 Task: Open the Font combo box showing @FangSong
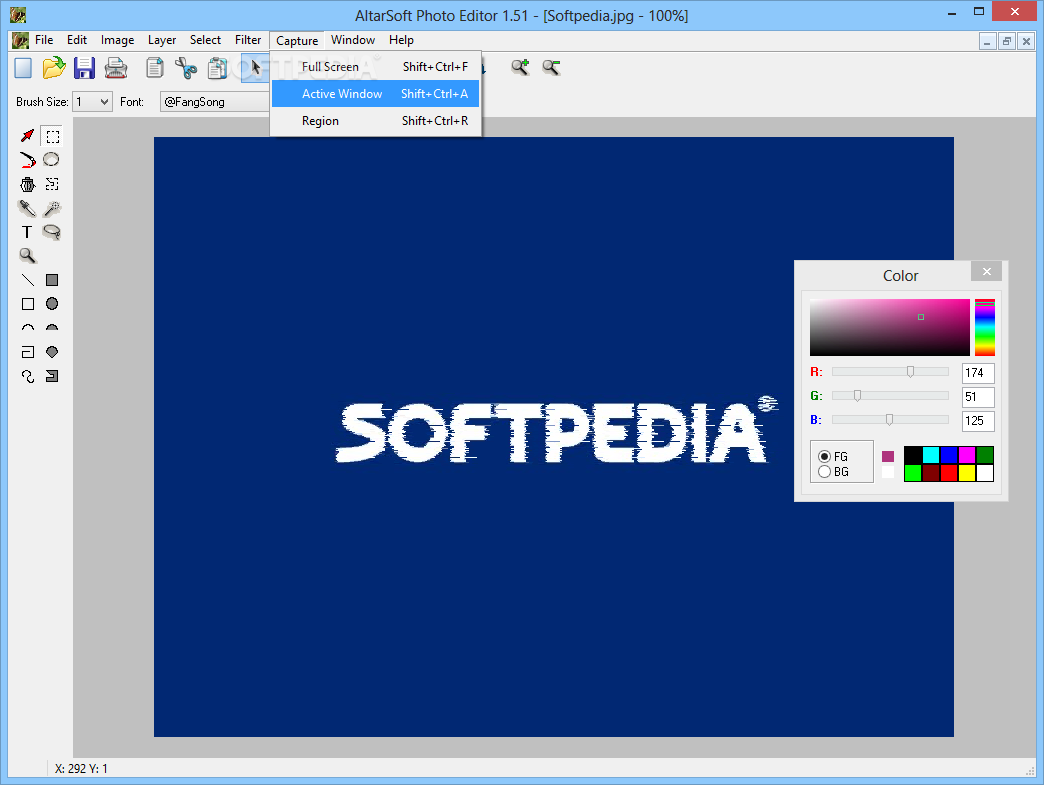pos(214,102)
